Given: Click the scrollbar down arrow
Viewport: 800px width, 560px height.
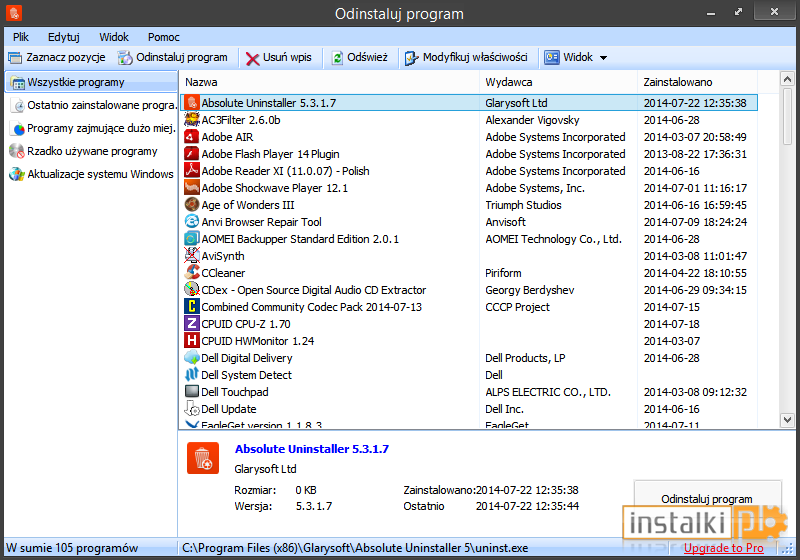Looking at the screenshot, I should [787, 420].
